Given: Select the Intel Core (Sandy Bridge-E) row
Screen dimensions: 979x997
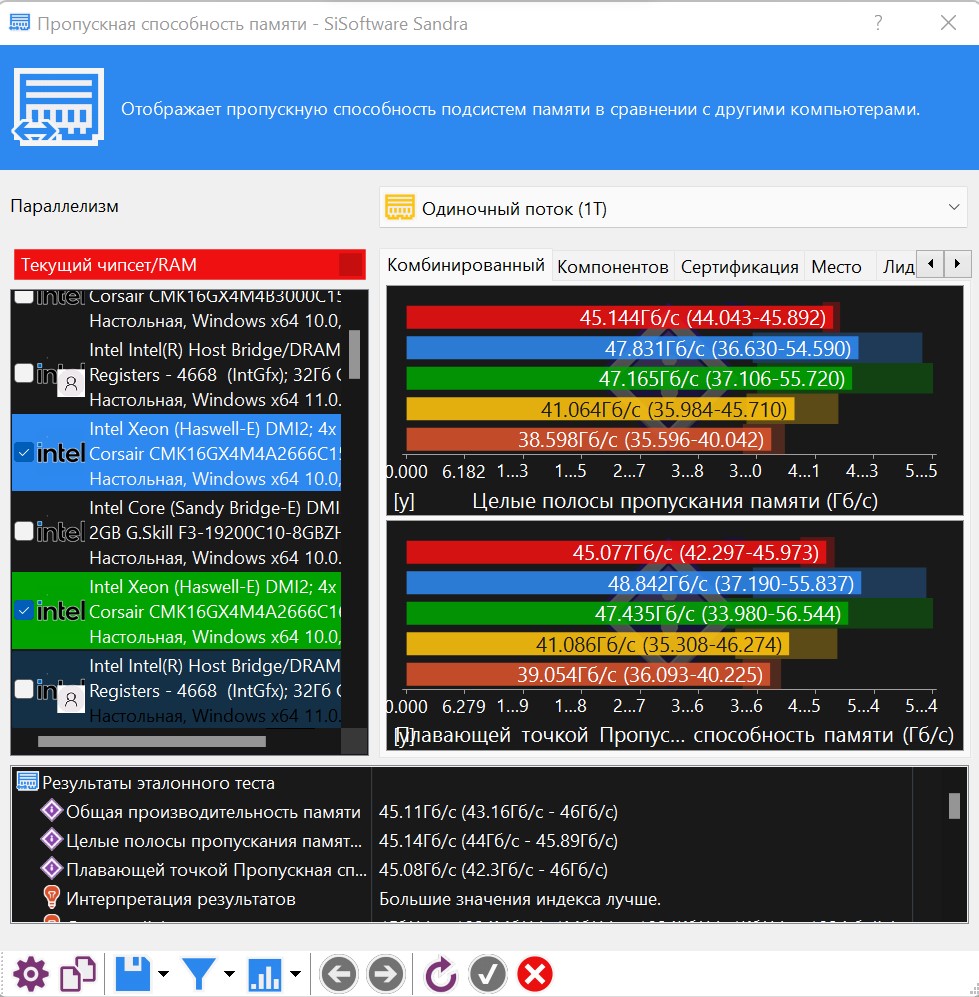Looking at the screenshot, I should (177, 532).
